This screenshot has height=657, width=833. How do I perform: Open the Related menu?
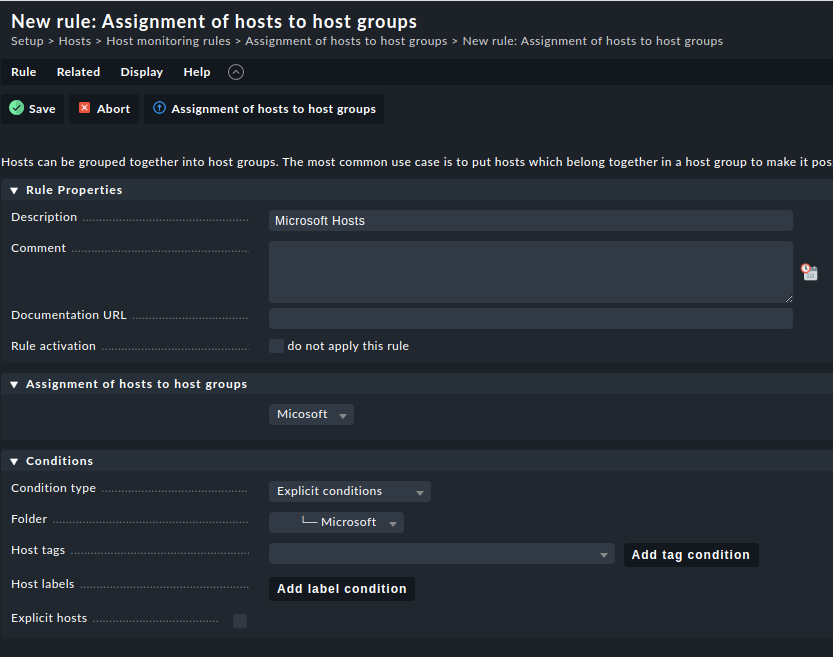[78, 72]
